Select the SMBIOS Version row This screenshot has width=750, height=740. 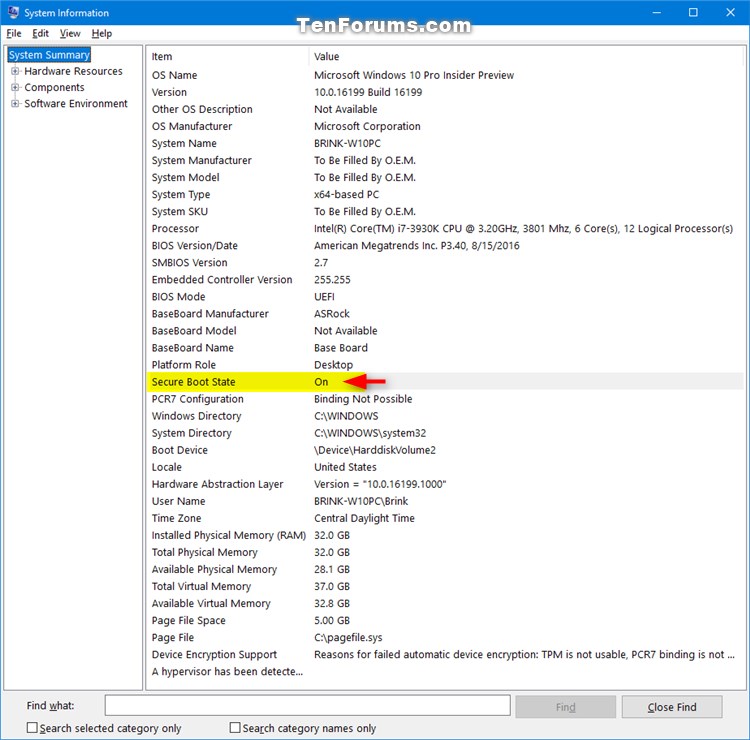pos(445,263)
